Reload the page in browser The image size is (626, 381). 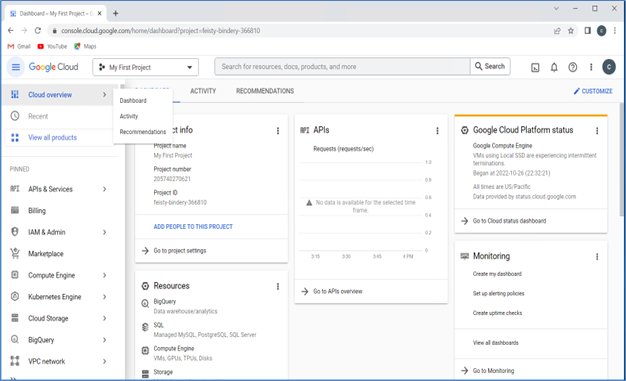tap(38, 31)
